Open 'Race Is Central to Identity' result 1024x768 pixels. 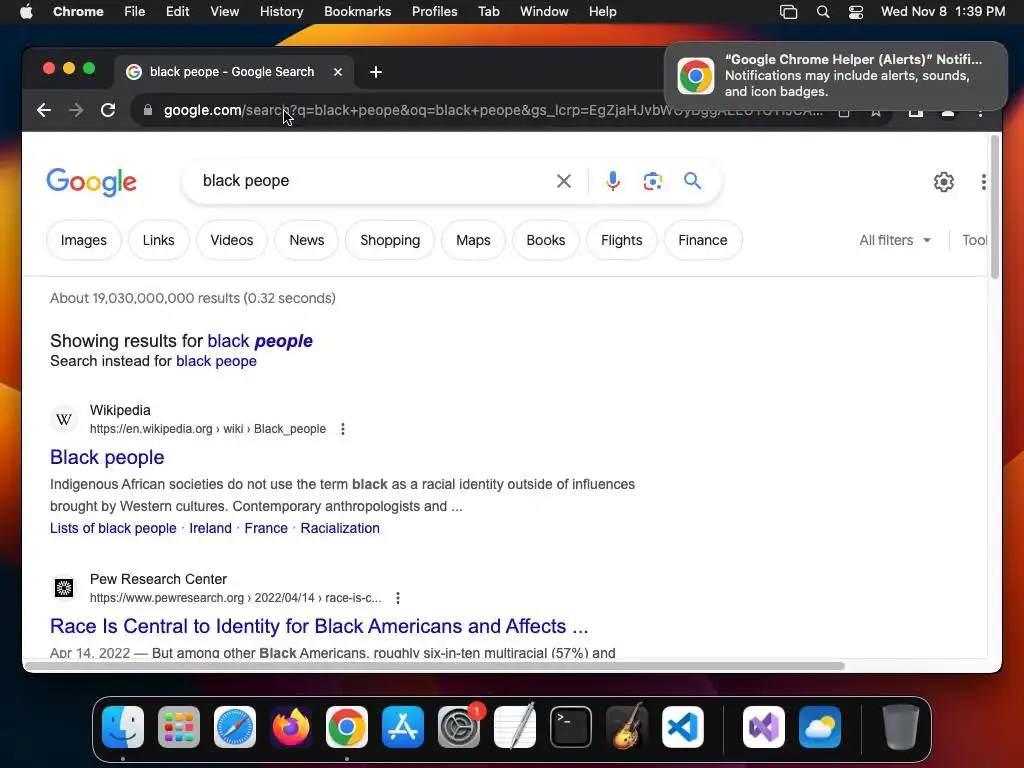[x=319, y=626]
